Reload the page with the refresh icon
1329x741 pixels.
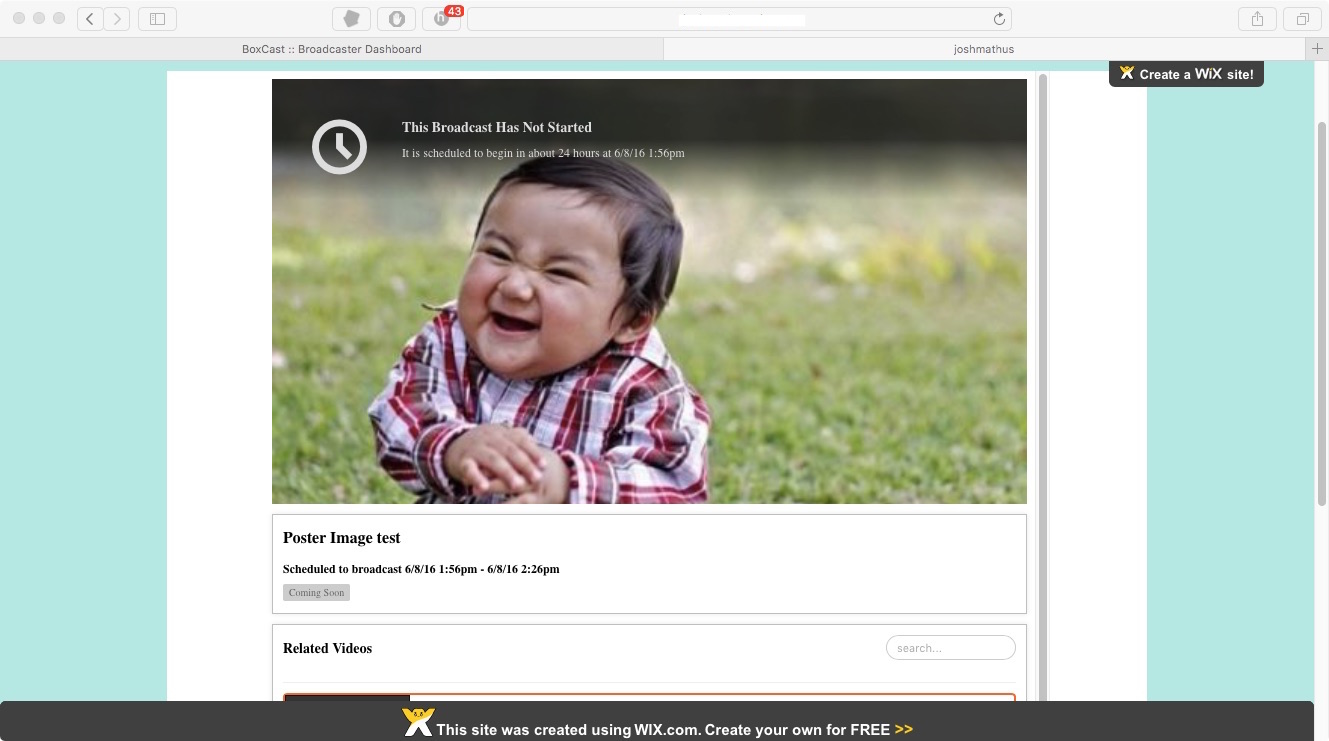pyautogui.click(x=998, y=19)
